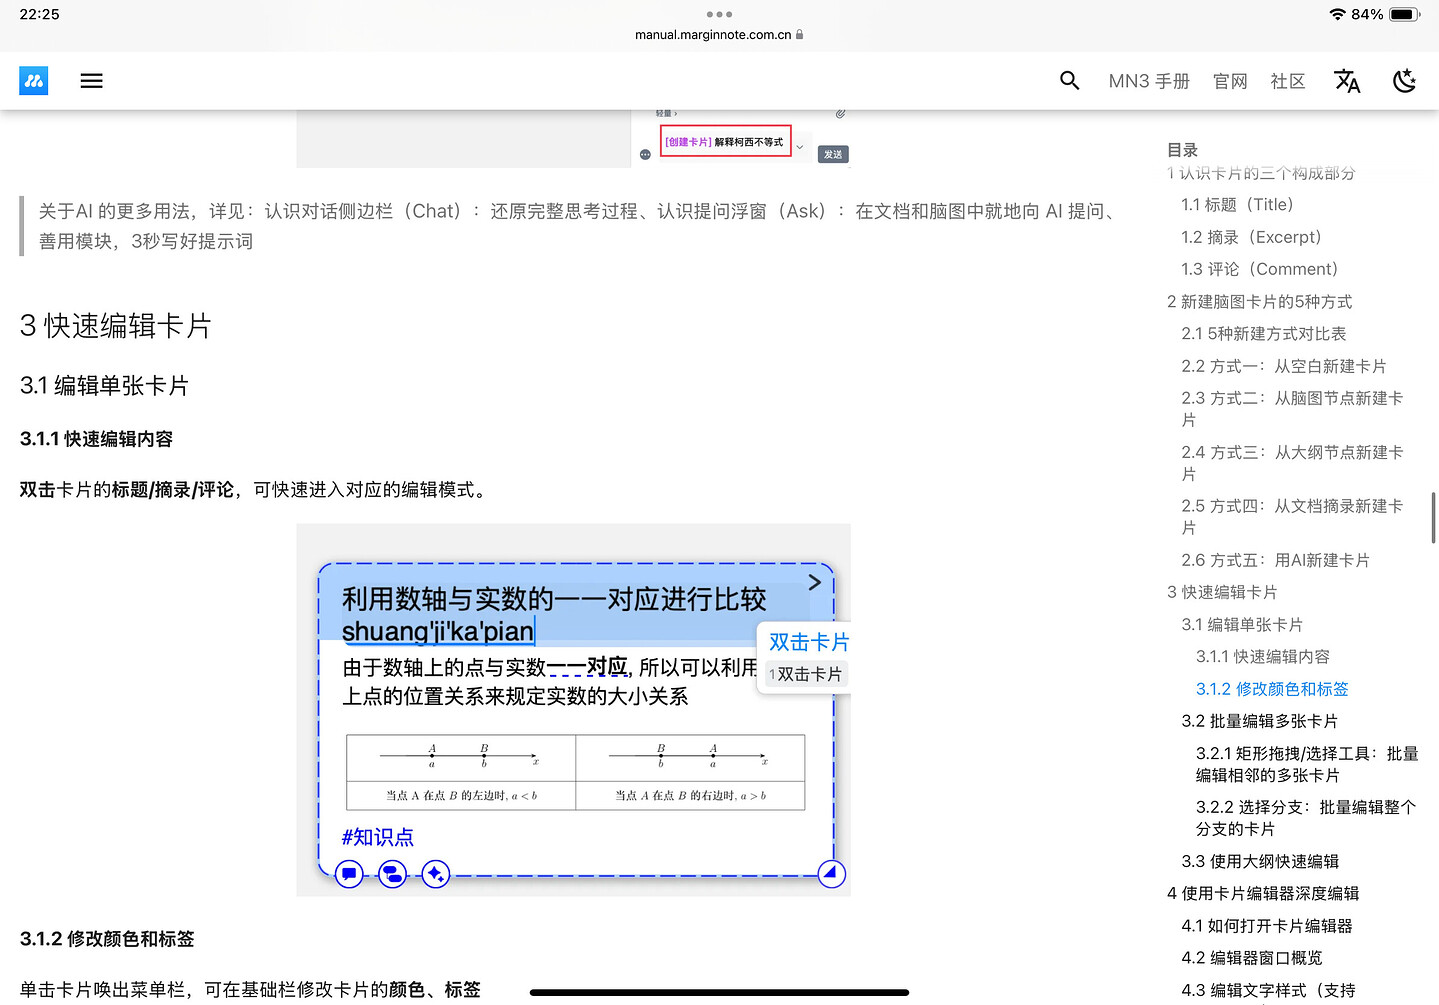
Task: Go to 2.1 5种新建方式对比表
Action: click(x=1264, y=334)
